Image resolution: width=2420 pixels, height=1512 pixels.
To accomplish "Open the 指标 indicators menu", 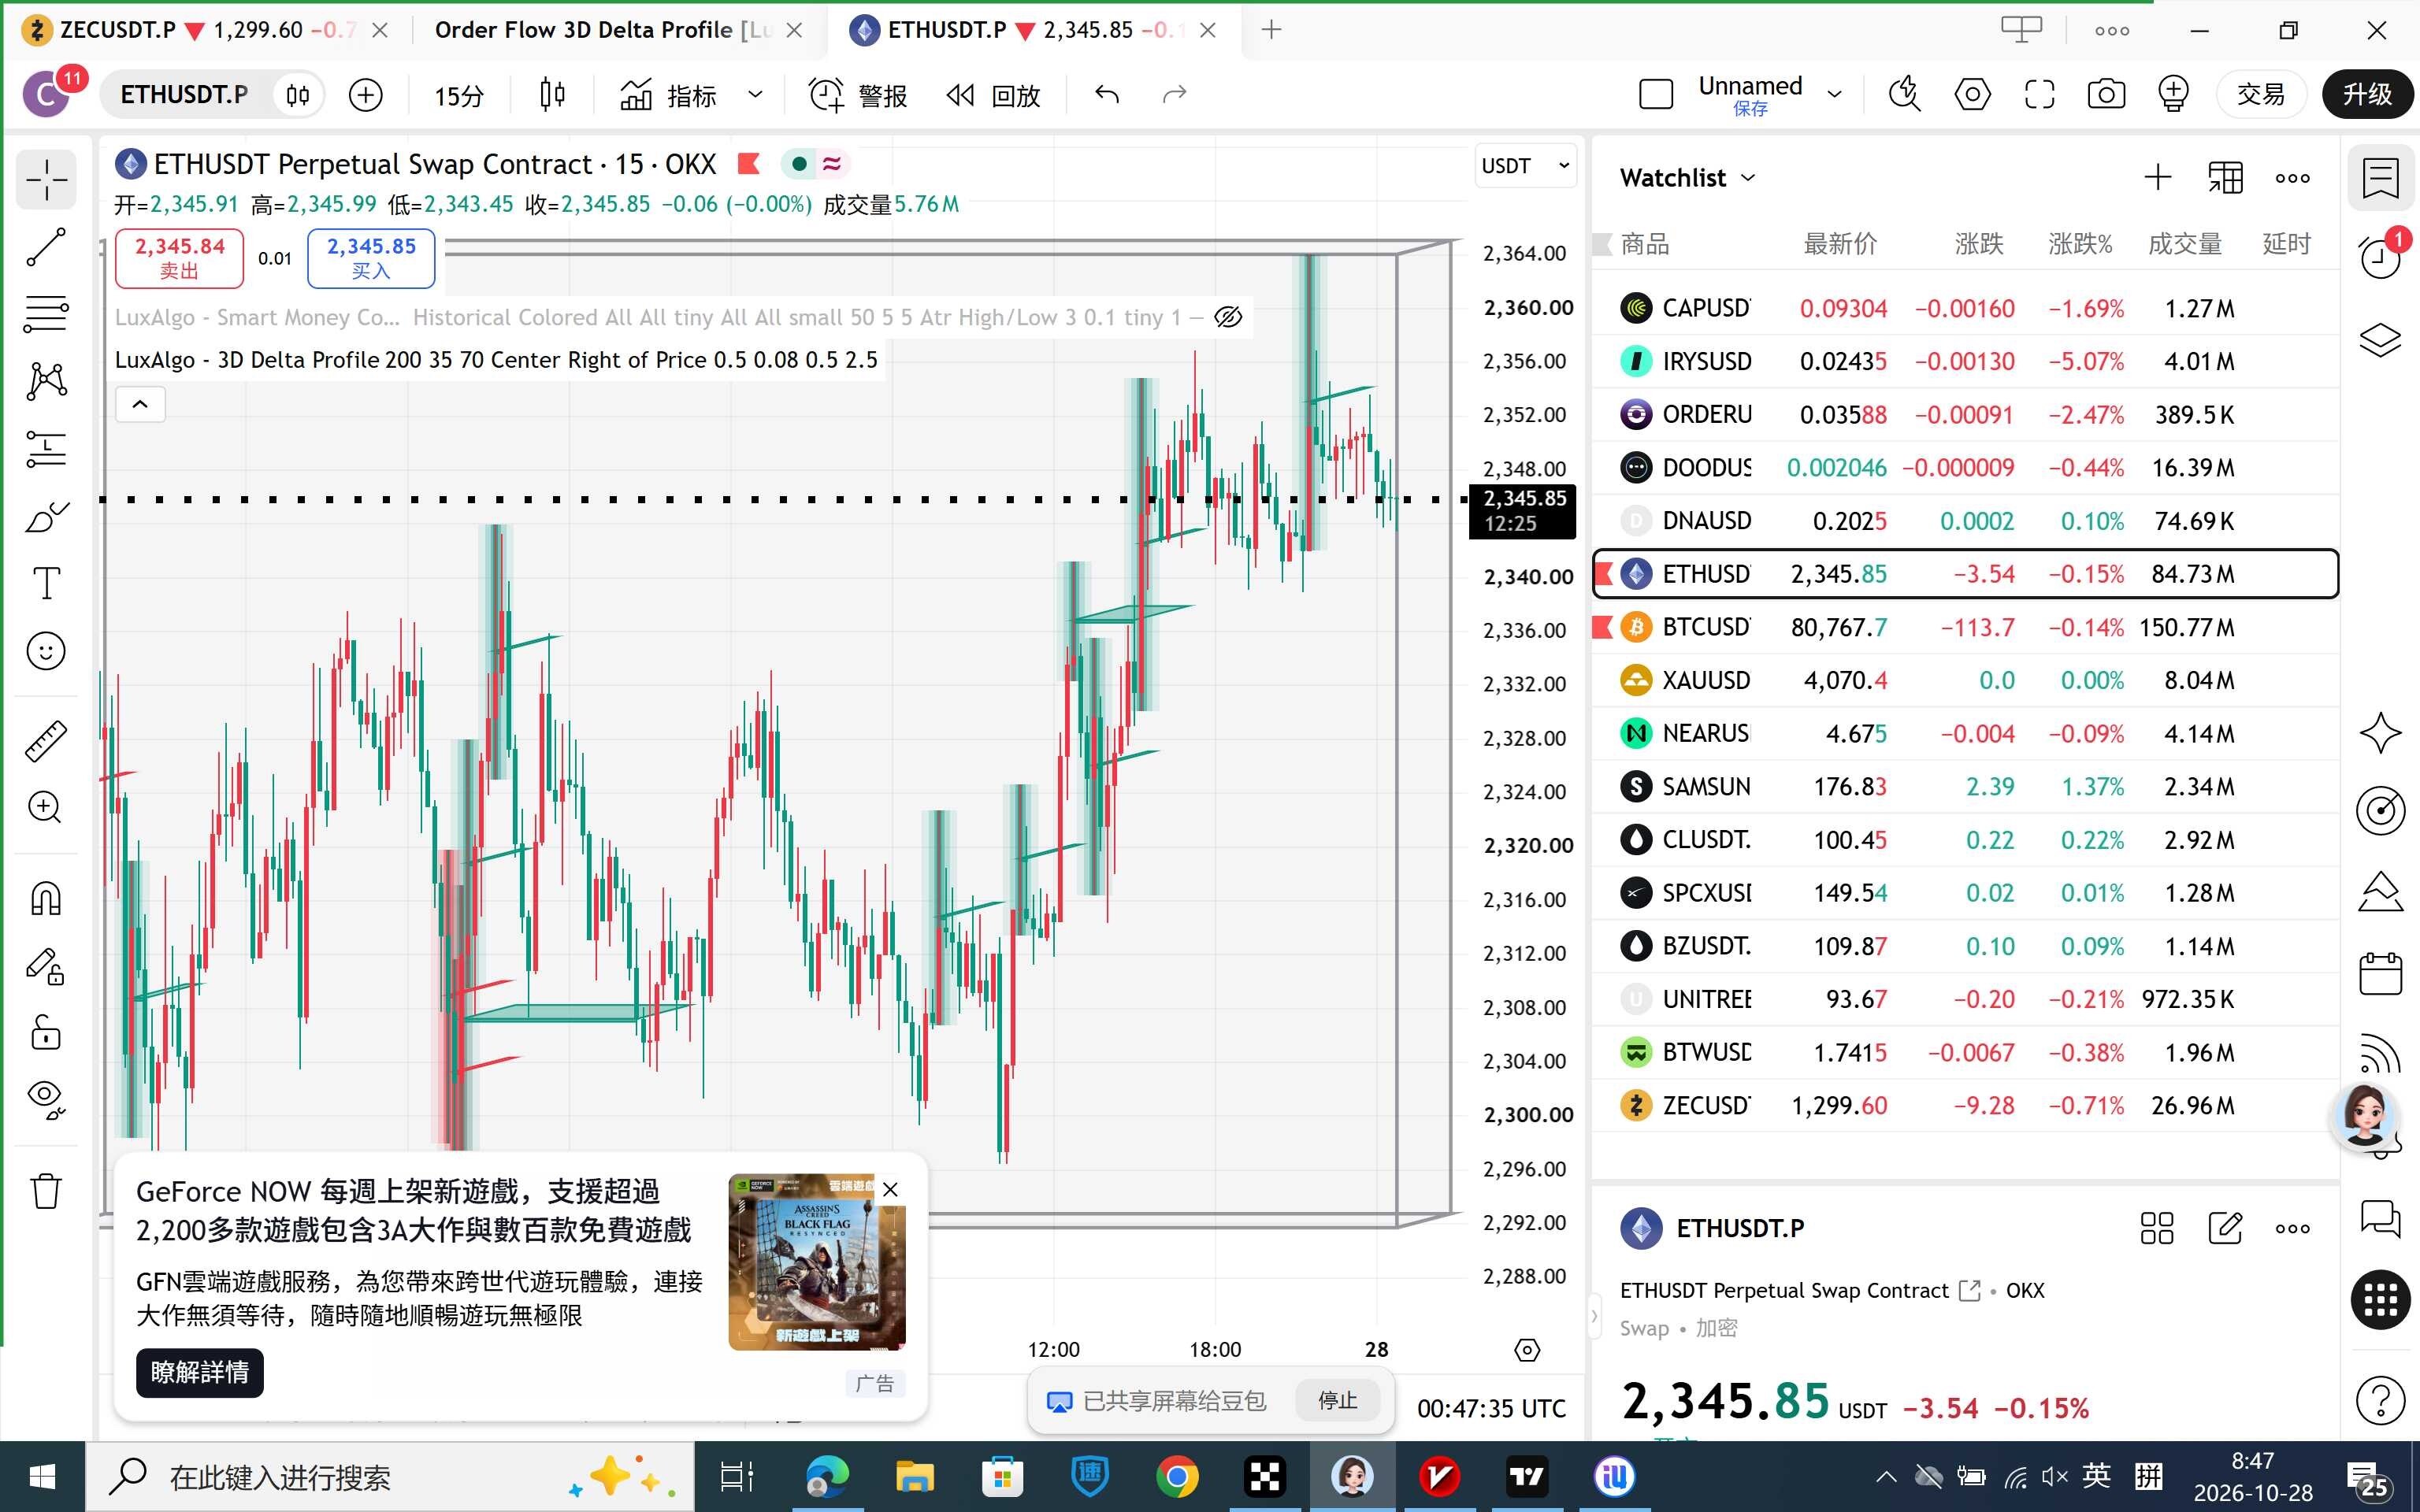I will 668,95.
